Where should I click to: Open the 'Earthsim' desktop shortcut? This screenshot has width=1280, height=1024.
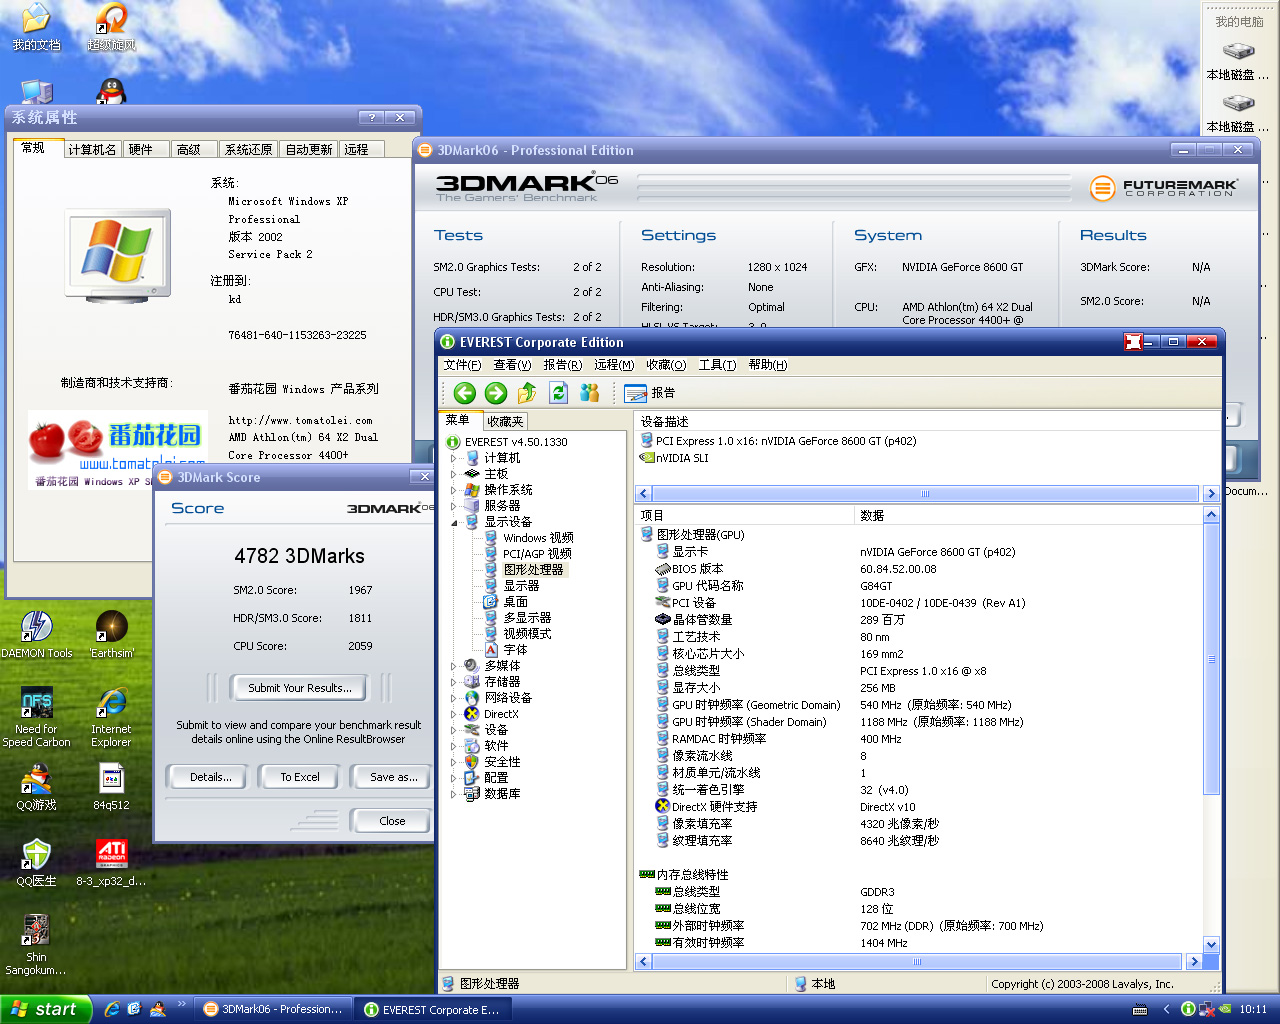tap(111, 634)
